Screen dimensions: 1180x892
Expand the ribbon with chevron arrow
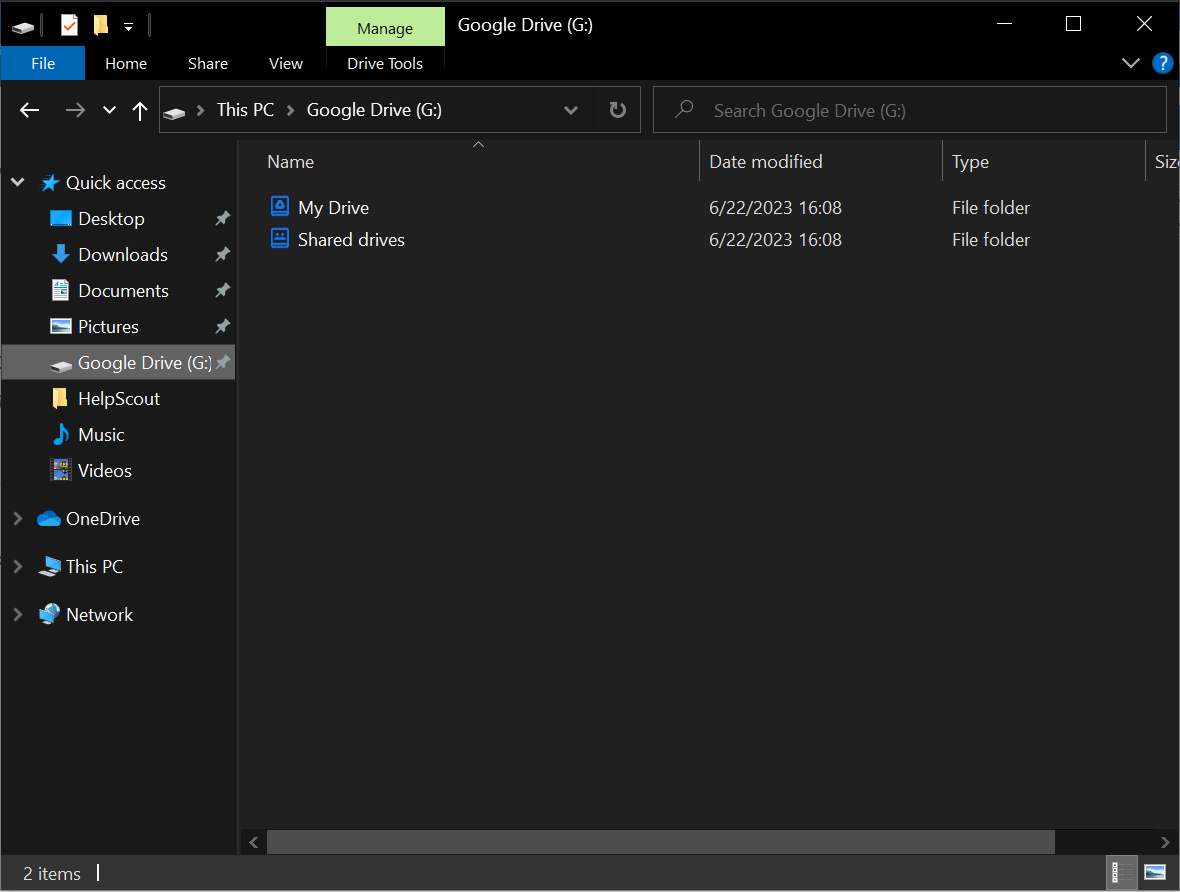[x=1131, y=63]
